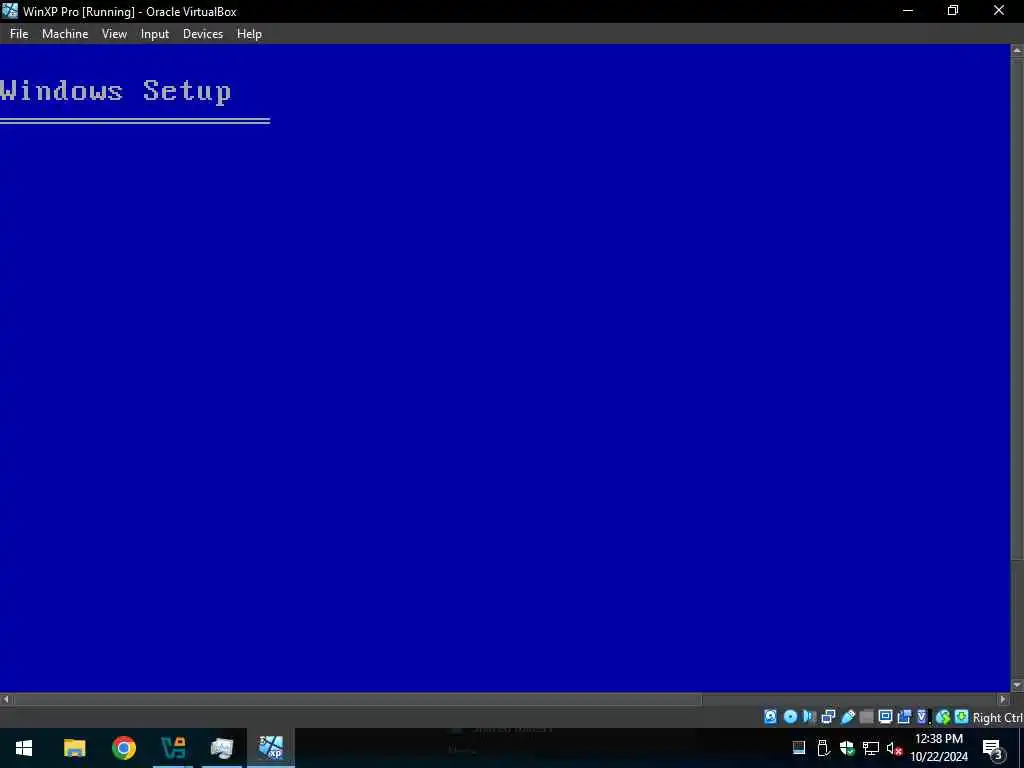
Task: Click the recording status icon
Action: [904, 717]
